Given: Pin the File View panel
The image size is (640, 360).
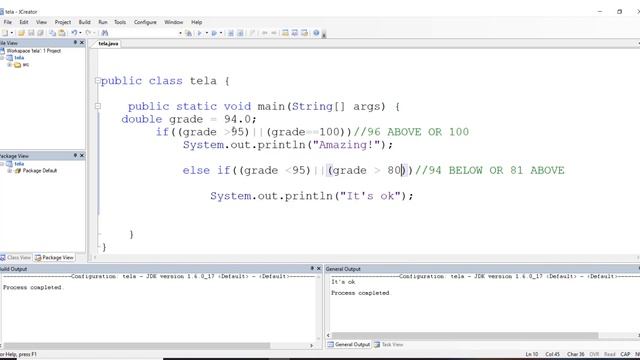Looking at the screenshot, I should coord(75,42).
